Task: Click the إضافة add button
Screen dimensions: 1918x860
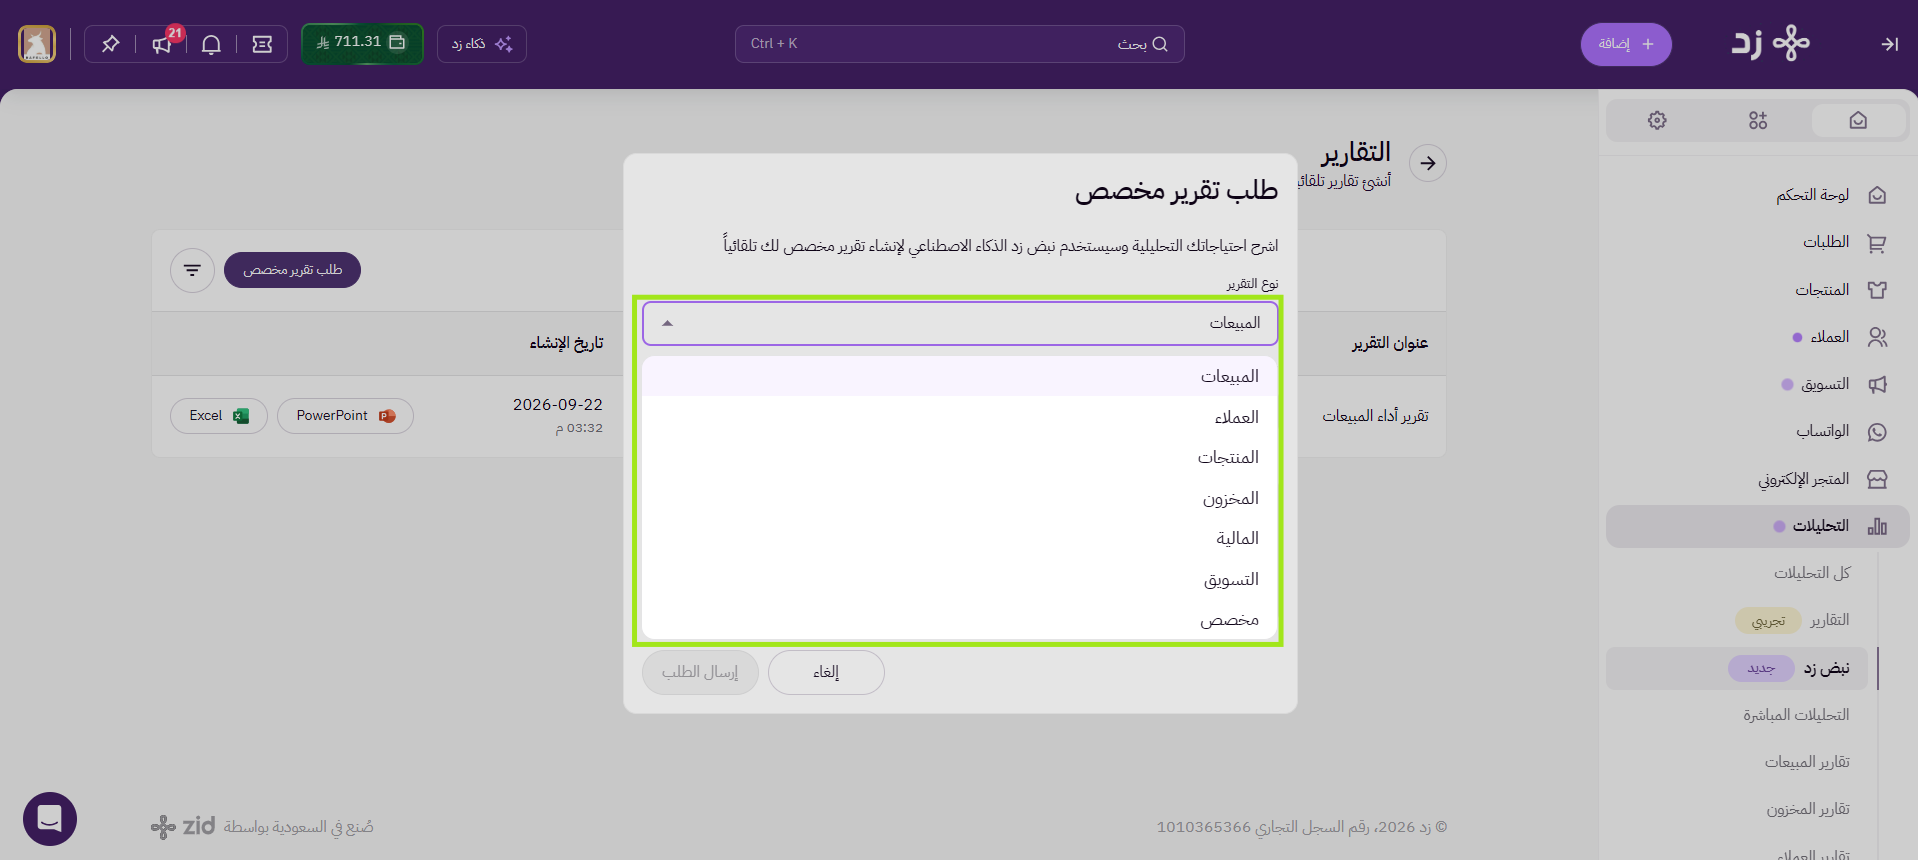Action: 1626,44
